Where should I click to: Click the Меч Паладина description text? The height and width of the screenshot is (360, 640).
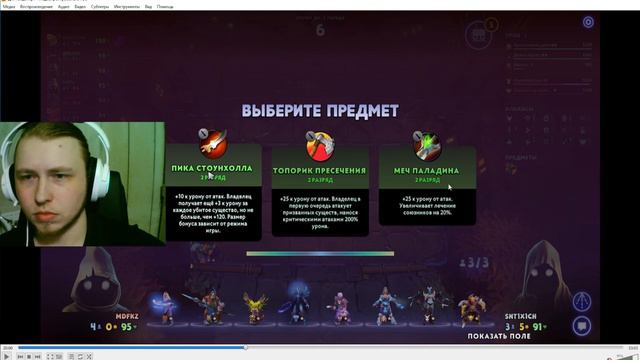(x=427, y=206)
